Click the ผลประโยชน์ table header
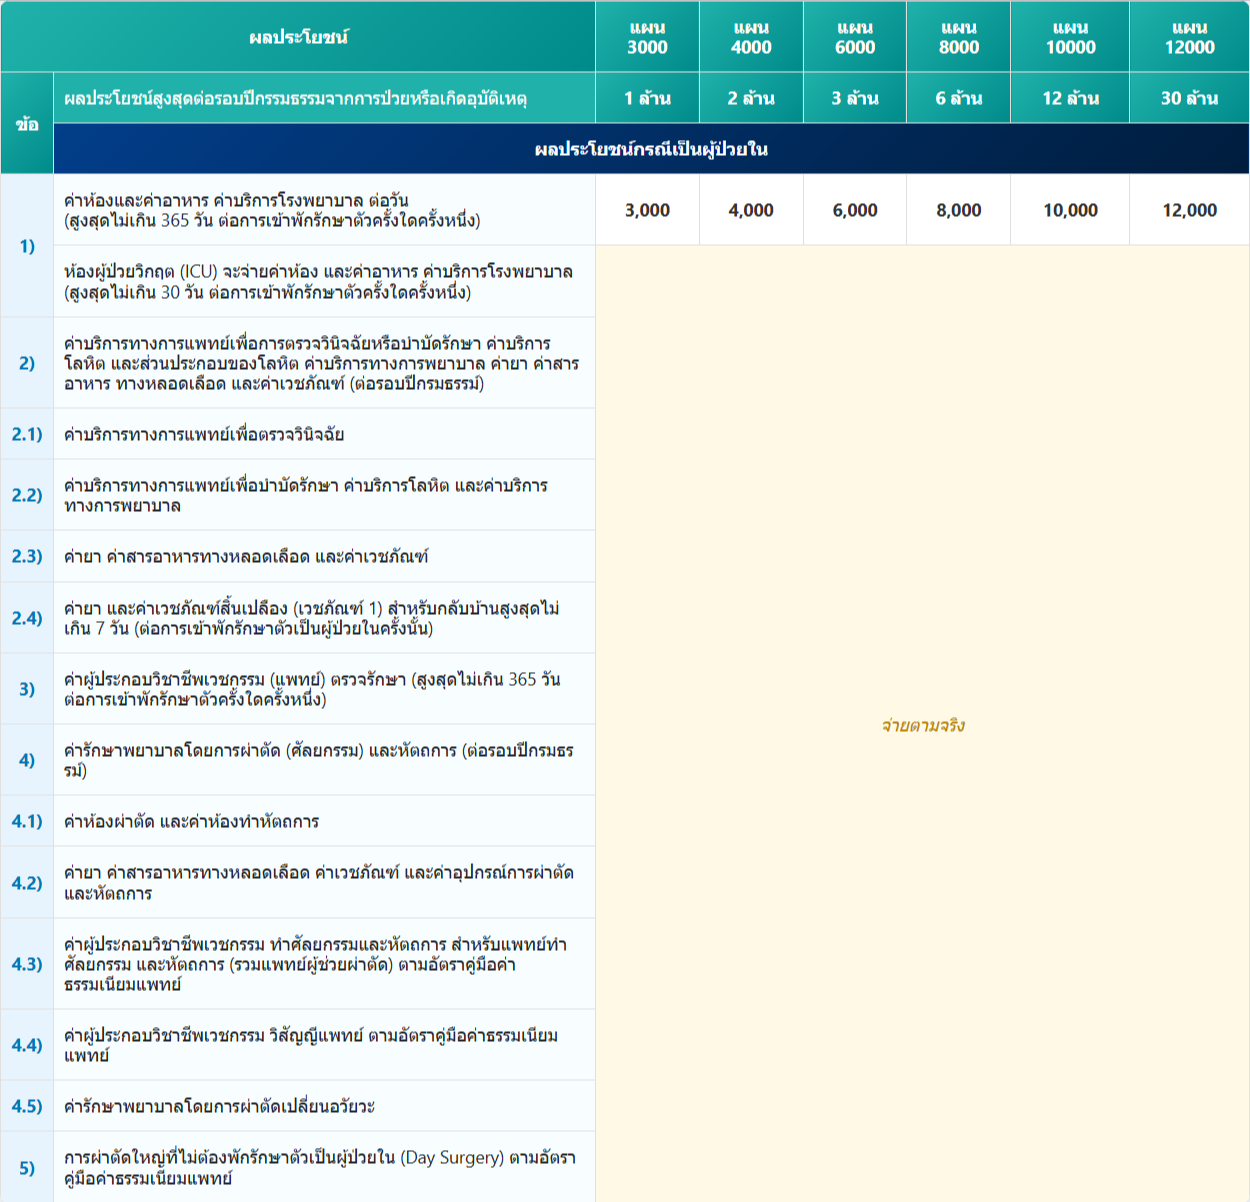The width and height of the screenshot is (1250, 1202). pos(298,37)
